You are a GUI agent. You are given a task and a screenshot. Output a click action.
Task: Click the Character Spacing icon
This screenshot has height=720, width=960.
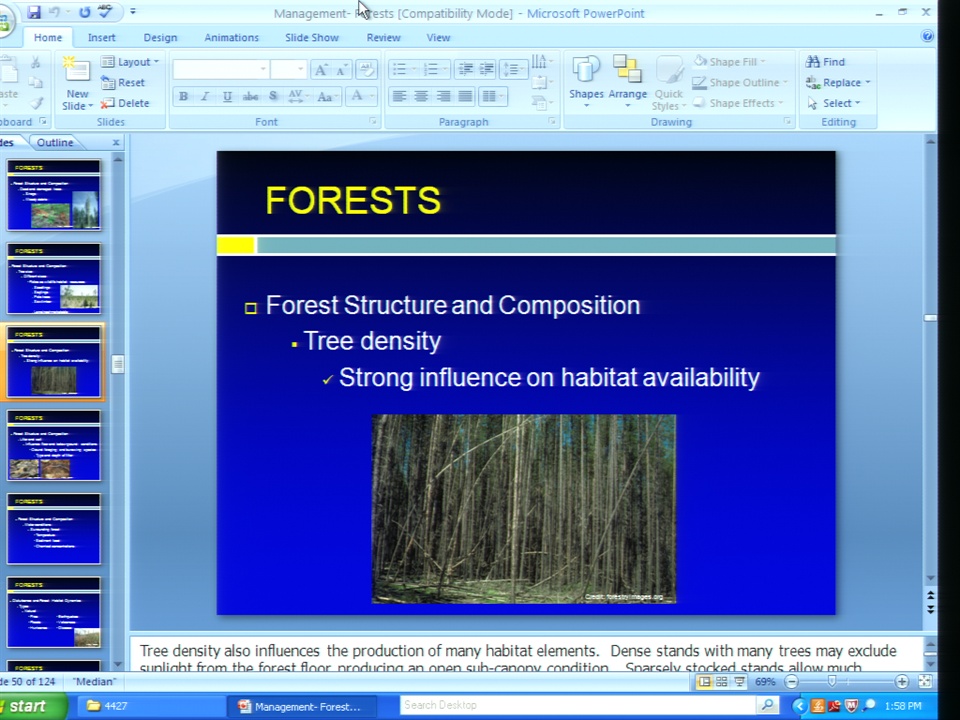pyautogui.click(x=297, y=96)
